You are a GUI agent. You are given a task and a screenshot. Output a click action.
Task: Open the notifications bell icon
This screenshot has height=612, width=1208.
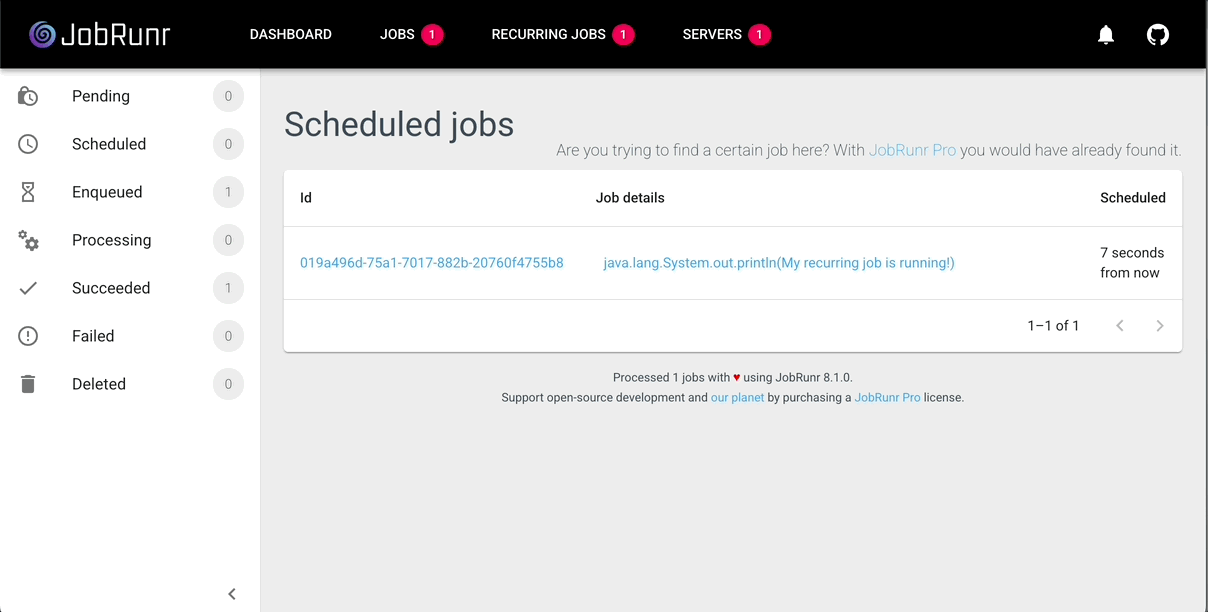click(x=1106, y=35)
